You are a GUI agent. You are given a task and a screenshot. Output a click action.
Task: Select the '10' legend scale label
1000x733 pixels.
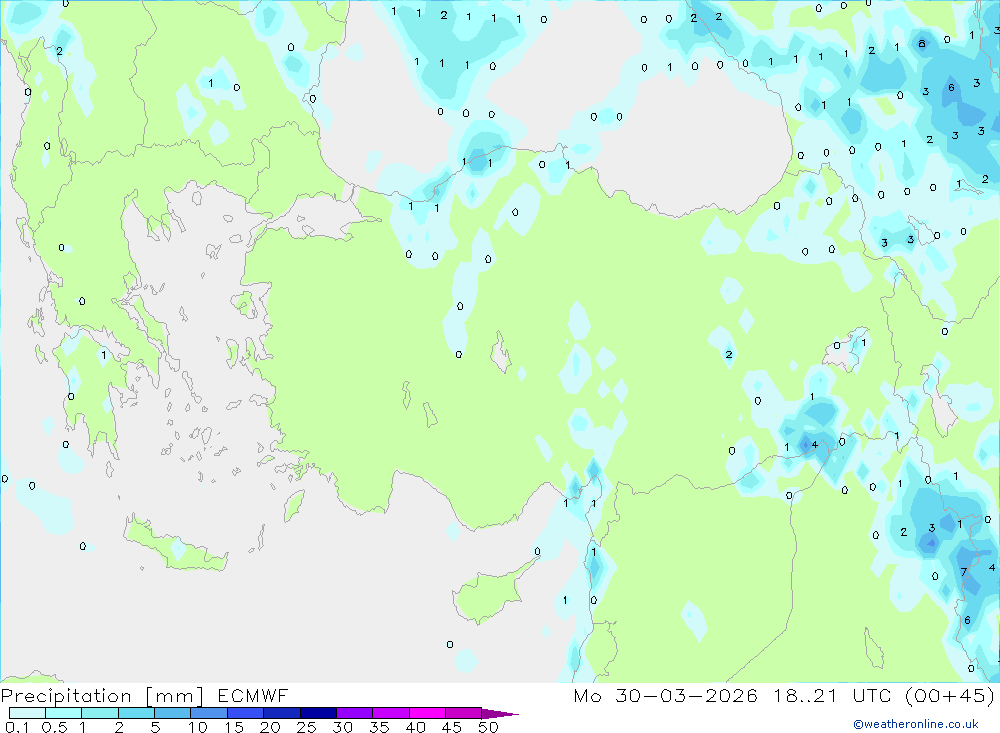[198, 727]
